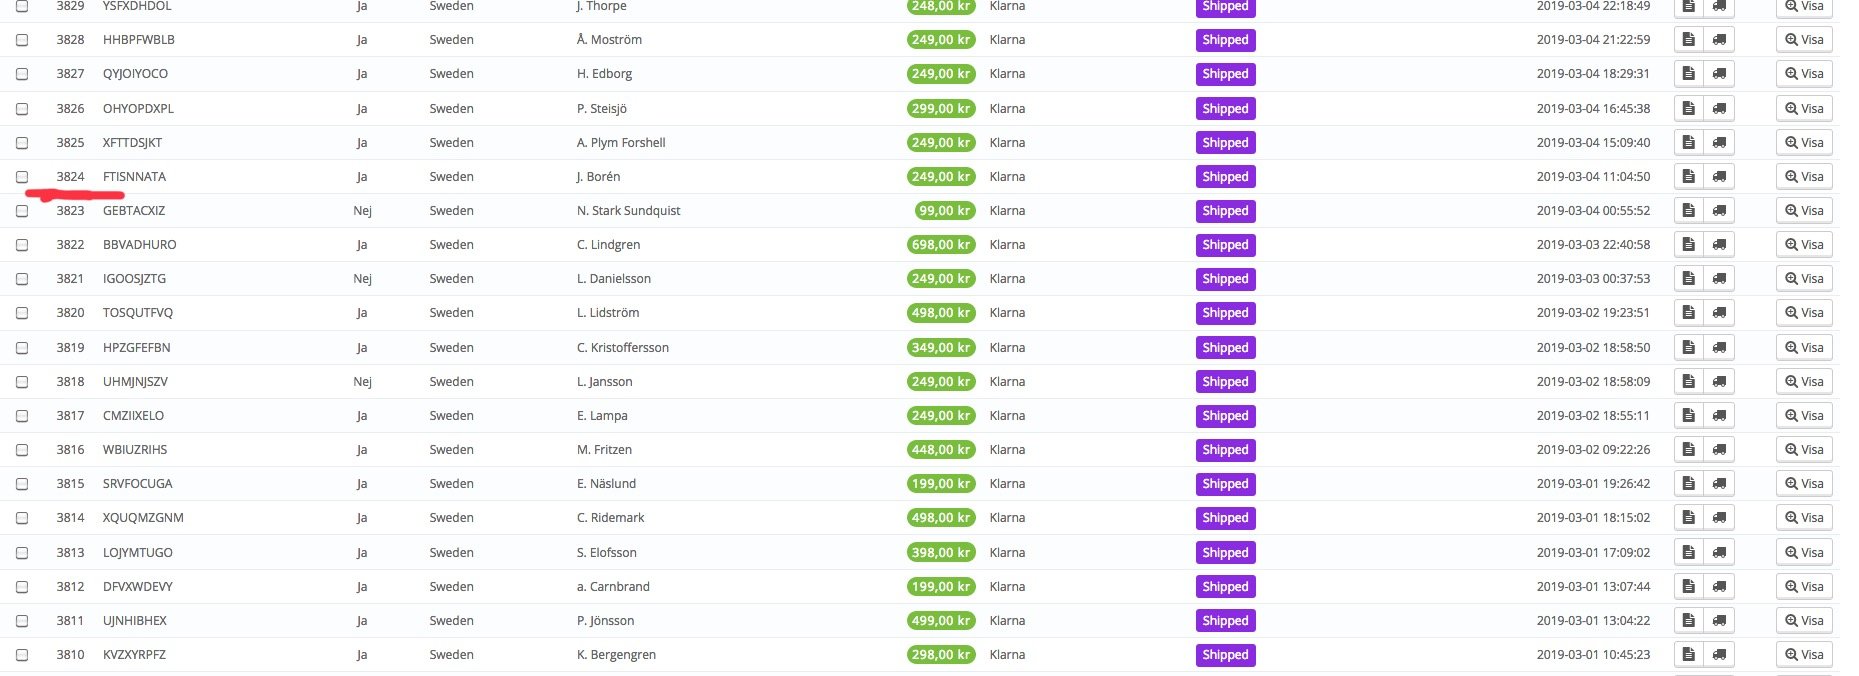
Task: Mark the checkbox for order 3811
Action: [x=22, y=621]
